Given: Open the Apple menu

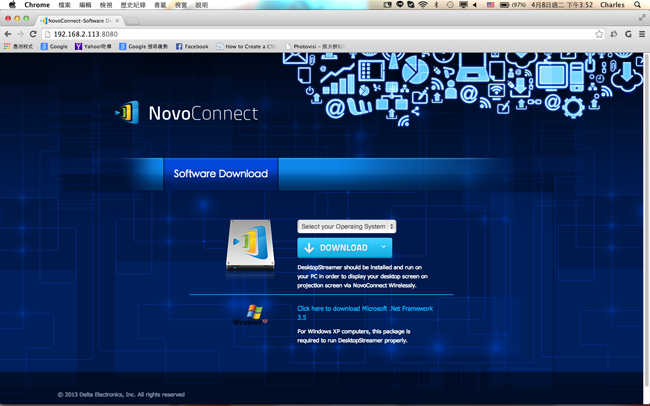Looking at the screenshot, I should (12, 5).
